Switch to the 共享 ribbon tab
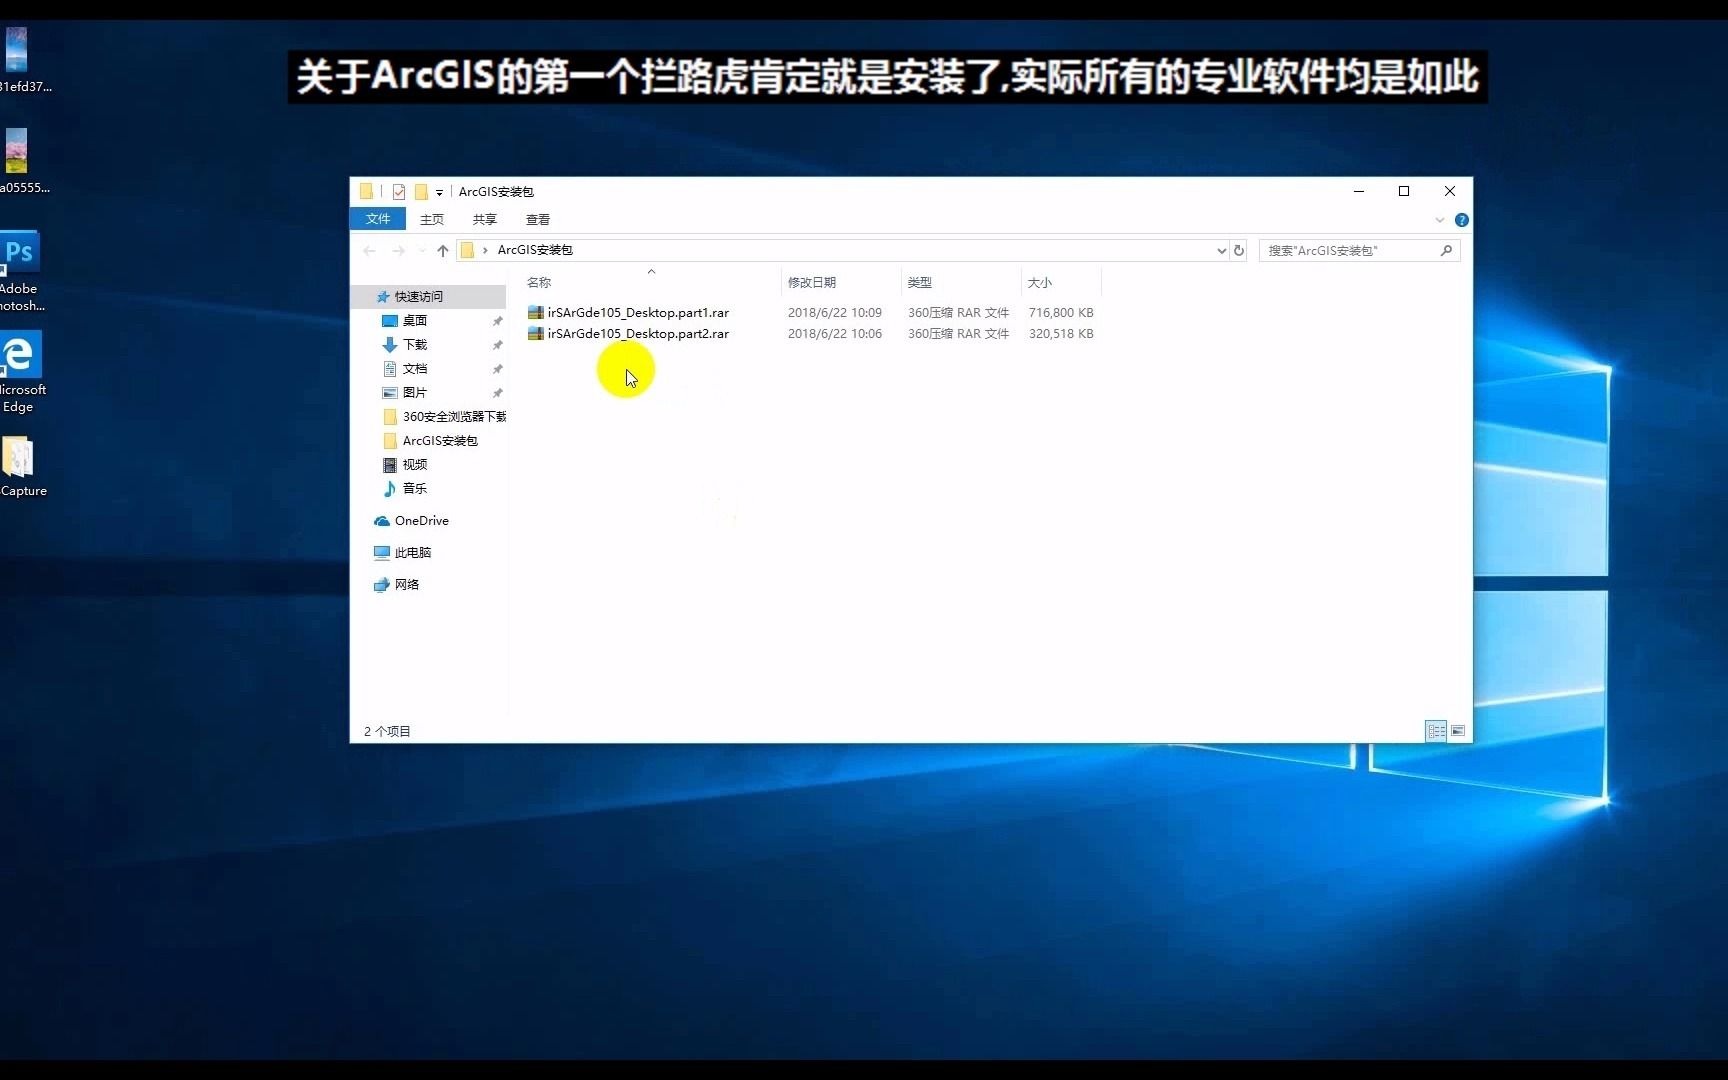This screenshot has height=1080, width=1728. click(485, 219)
